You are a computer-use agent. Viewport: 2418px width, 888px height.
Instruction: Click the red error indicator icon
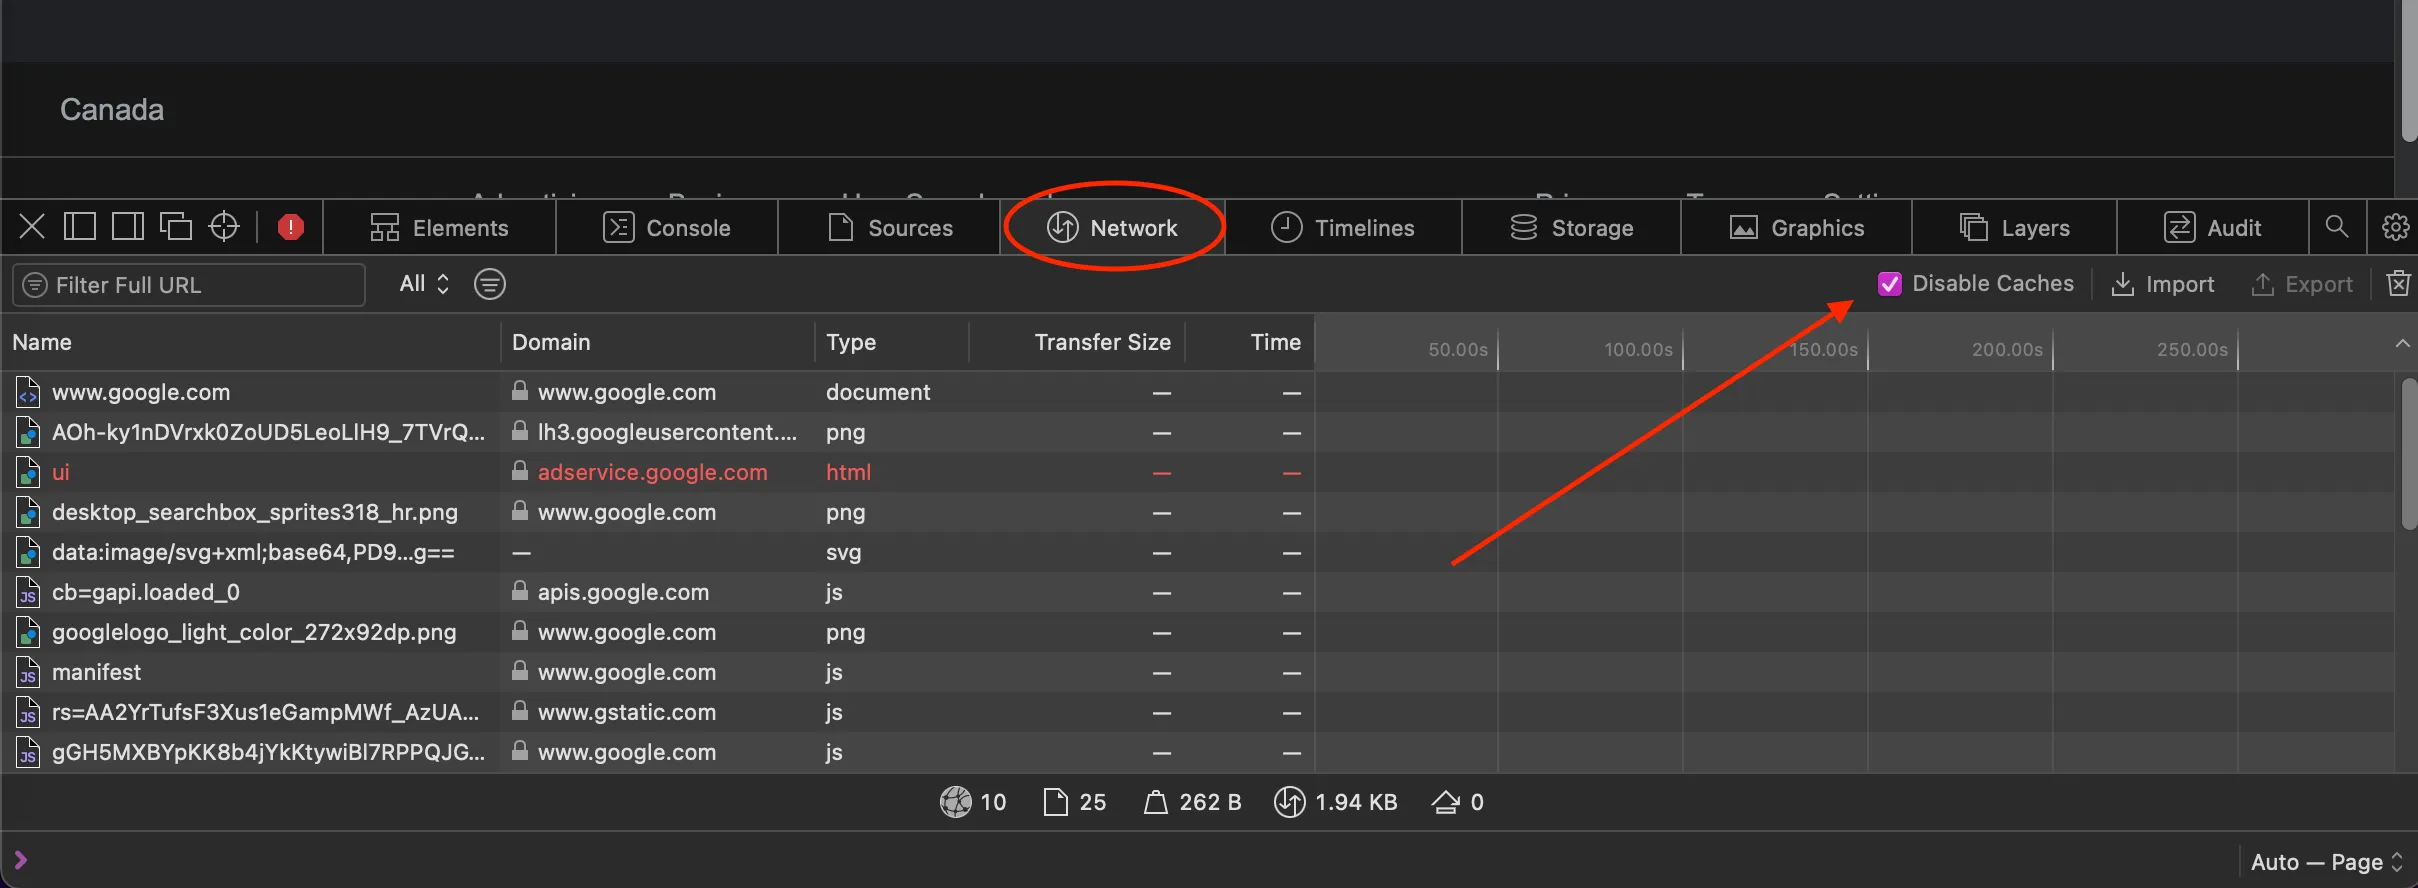pyautogui.click(x=291, y=227)
